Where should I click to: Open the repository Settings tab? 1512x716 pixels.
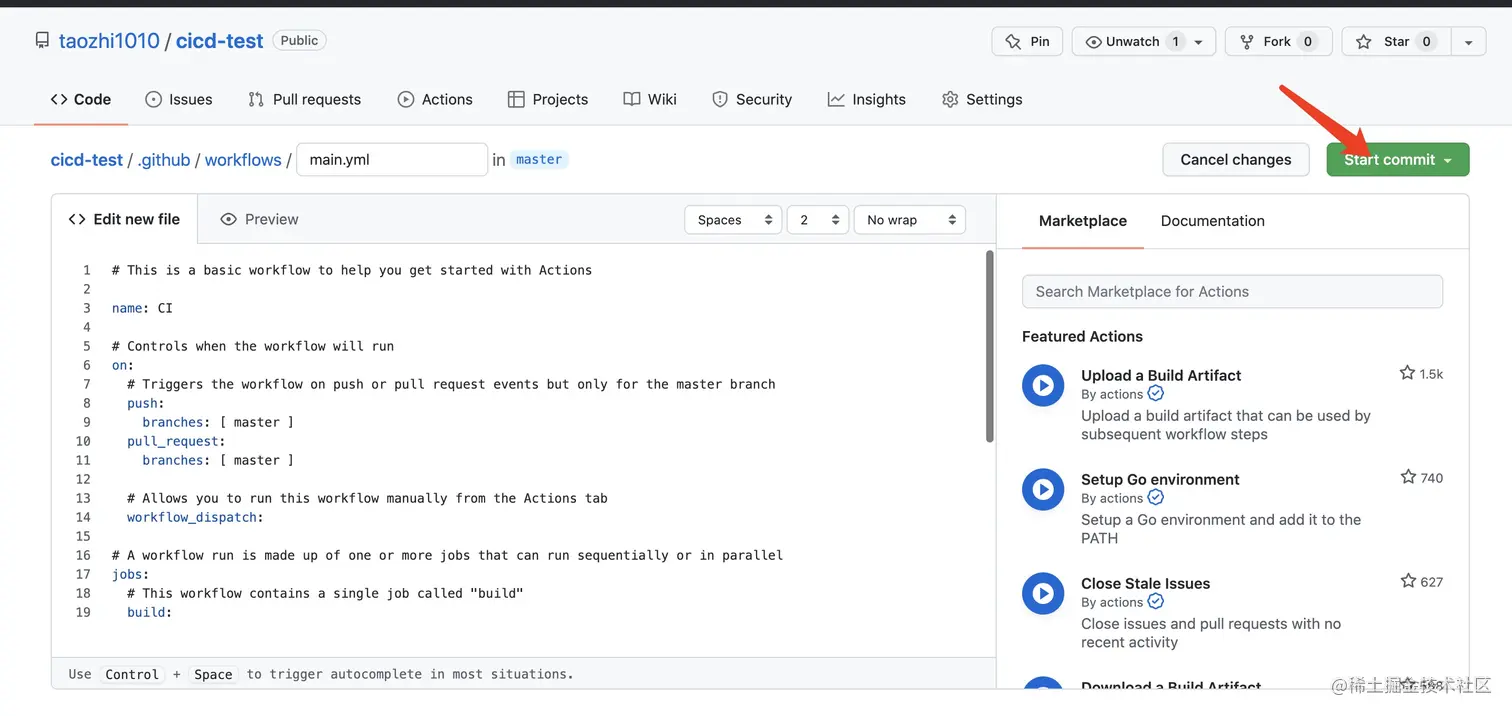click(982, 99)
